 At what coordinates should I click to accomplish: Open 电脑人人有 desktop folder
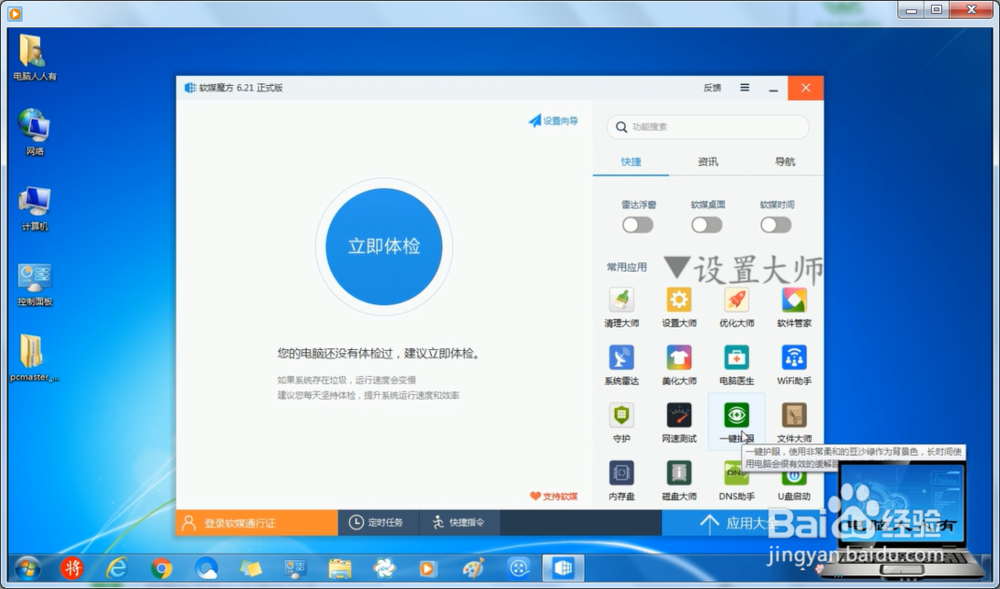click(x=35, y=58)
